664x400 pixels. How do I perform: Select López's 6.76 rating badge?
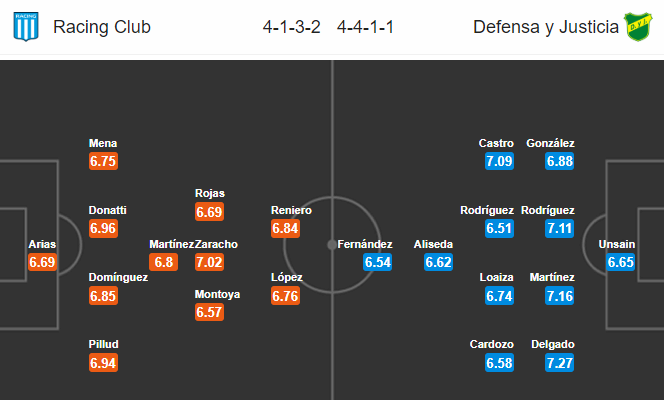(285, 295)
